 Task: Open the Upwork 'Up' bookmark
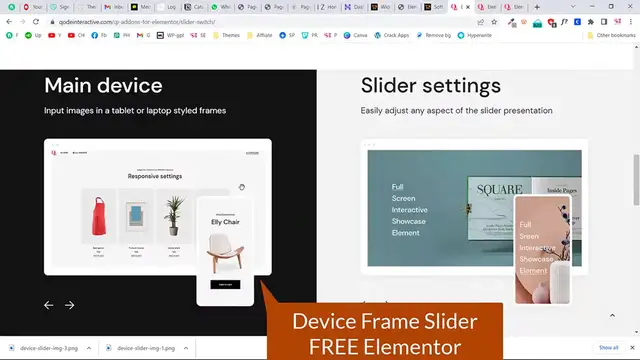[33, 36]
